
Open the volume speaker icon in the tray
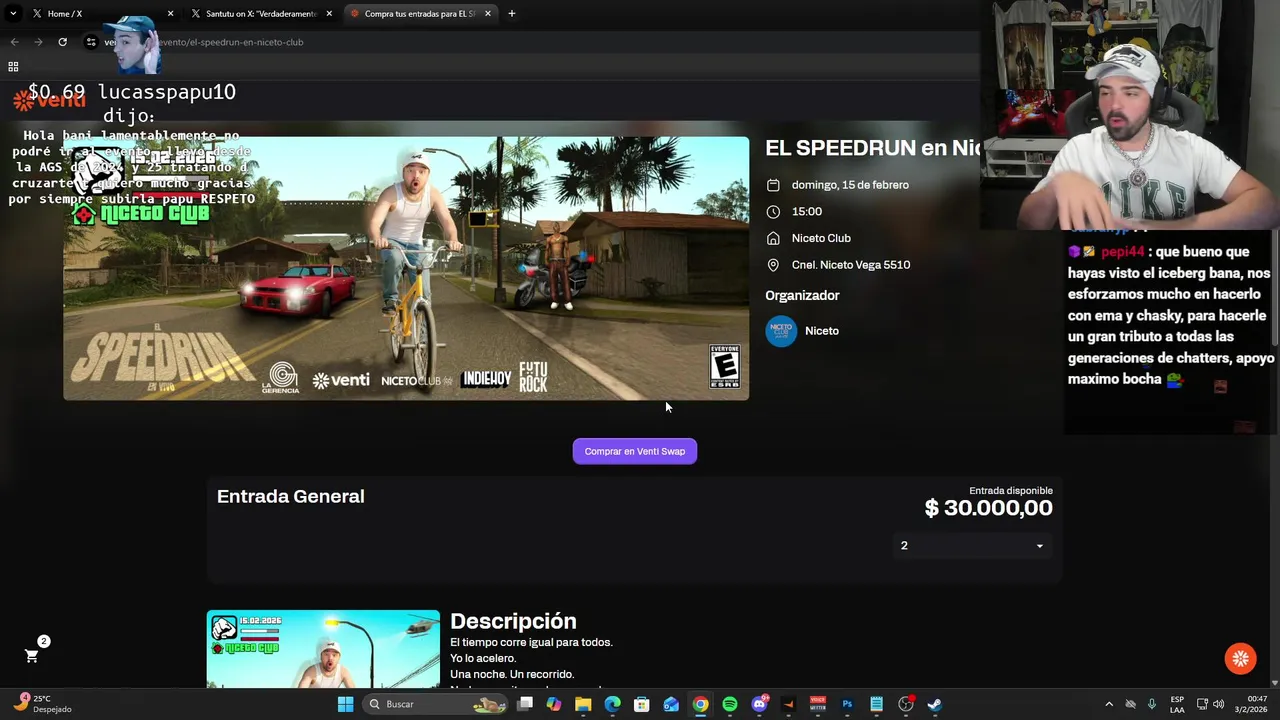point(1218,704)
